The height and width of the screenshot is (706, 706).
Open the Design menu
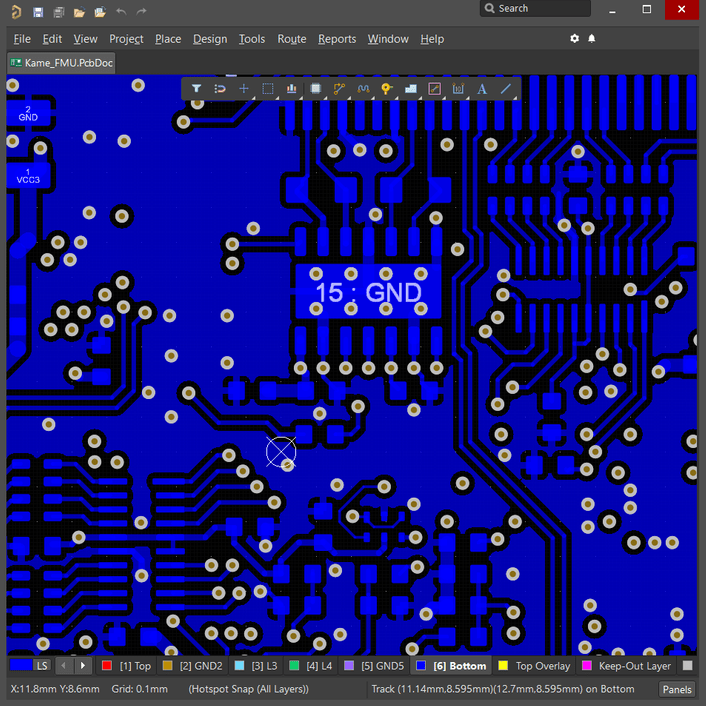210,39
